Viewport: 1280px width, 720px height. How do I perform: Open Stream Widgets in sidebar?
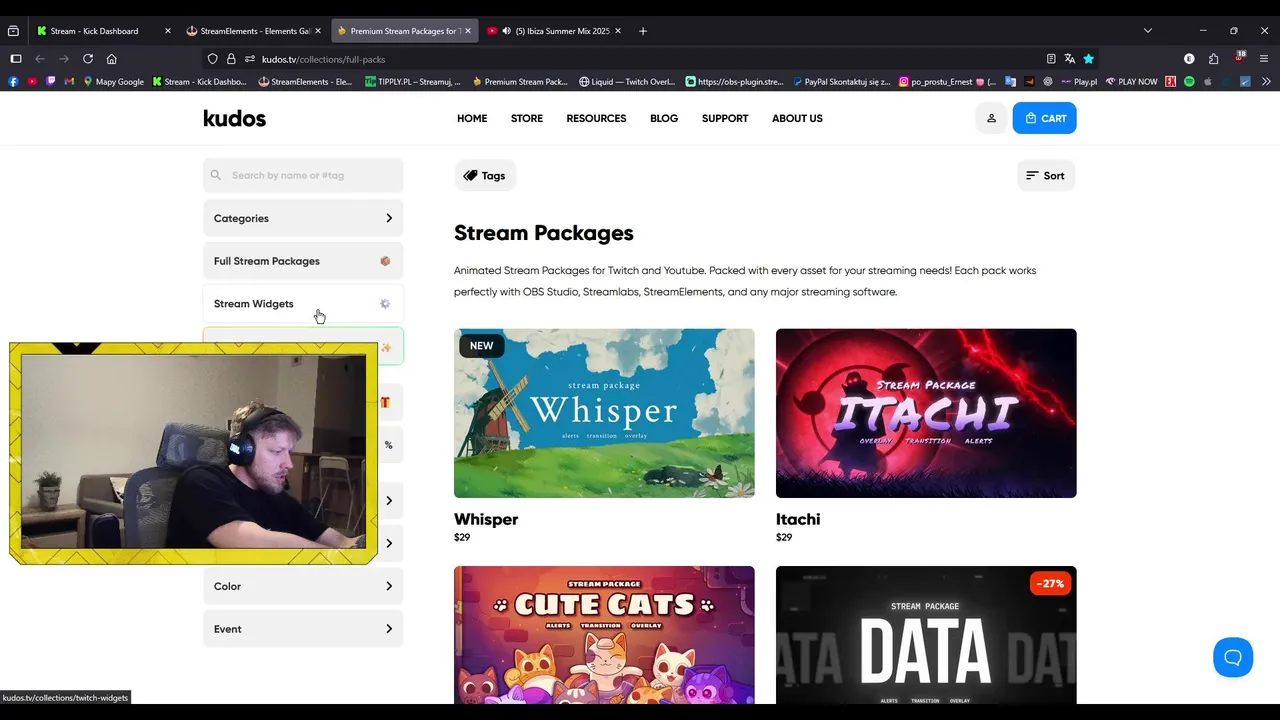point(303,304)
